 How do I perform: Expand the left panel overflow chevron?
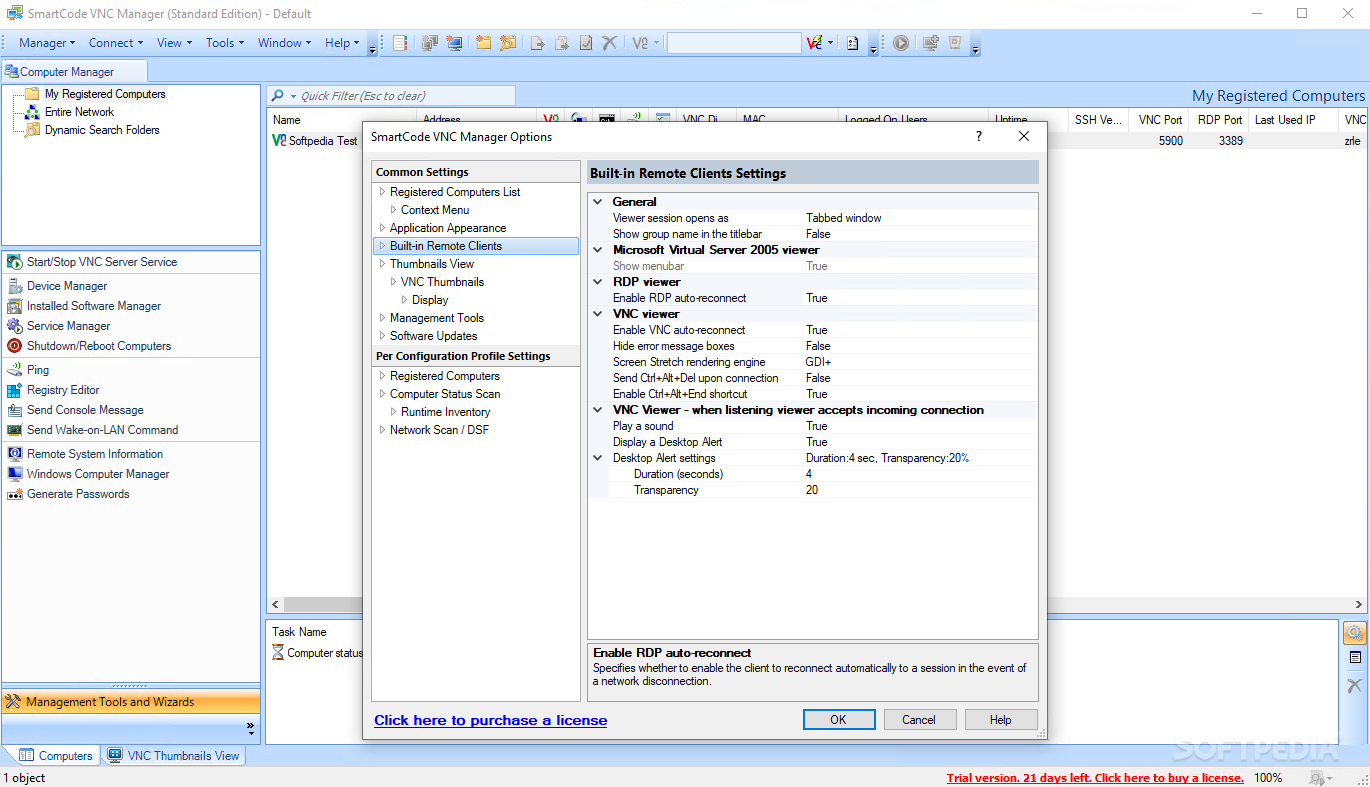pos(250,727)
